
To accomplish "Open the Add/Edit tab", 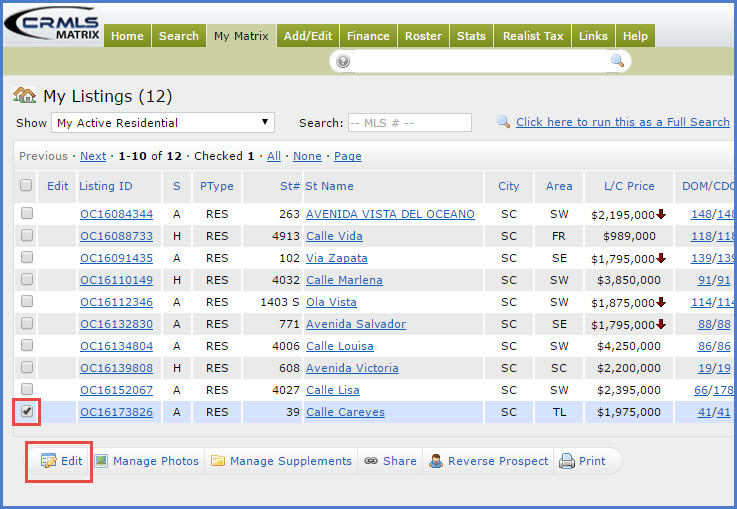I will click(x=308, y=36).
